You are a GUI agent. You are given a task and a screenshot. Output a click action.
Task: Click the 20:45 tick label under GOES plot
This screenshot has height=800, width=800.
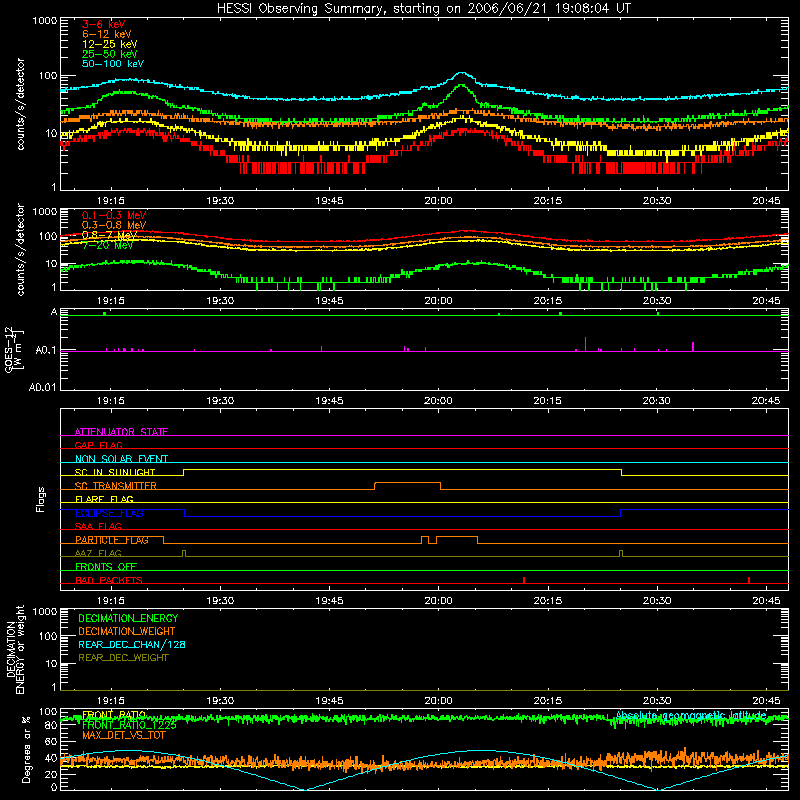pyautogui.click(x=766, y=401)
